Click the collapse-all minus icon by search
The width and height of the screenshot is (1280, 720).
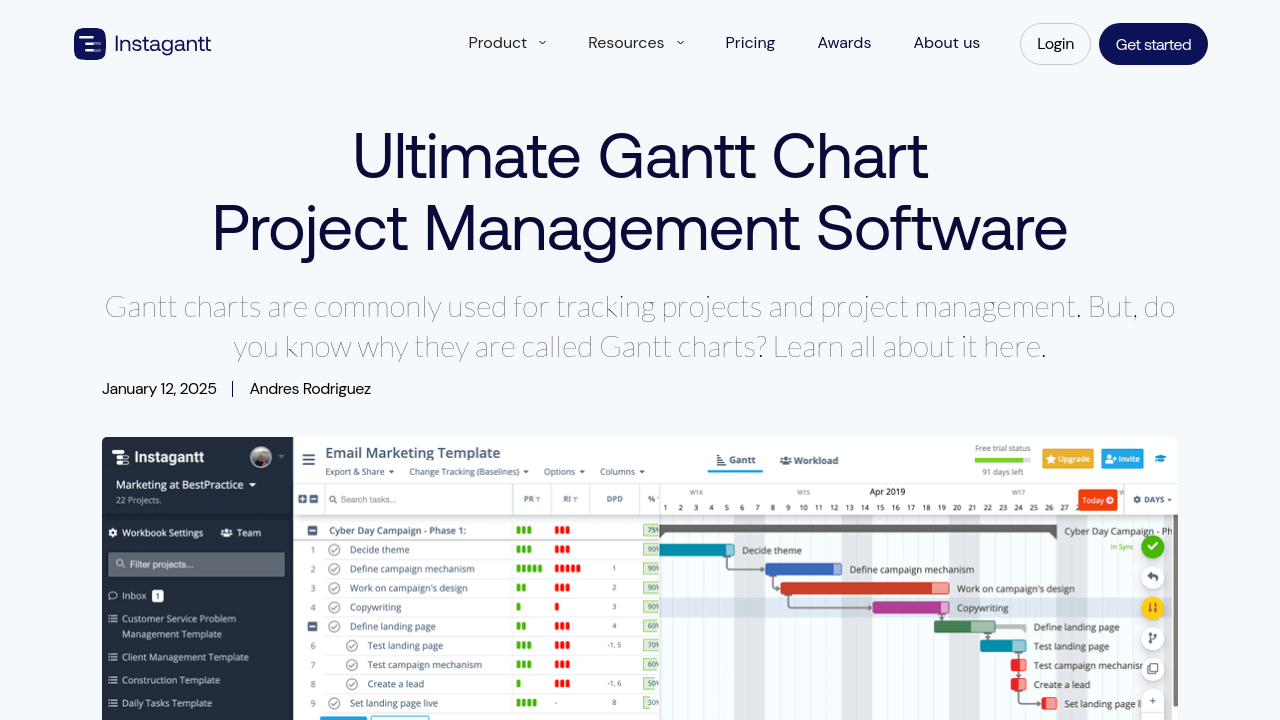pyautogui.click(x=314, y=499)
